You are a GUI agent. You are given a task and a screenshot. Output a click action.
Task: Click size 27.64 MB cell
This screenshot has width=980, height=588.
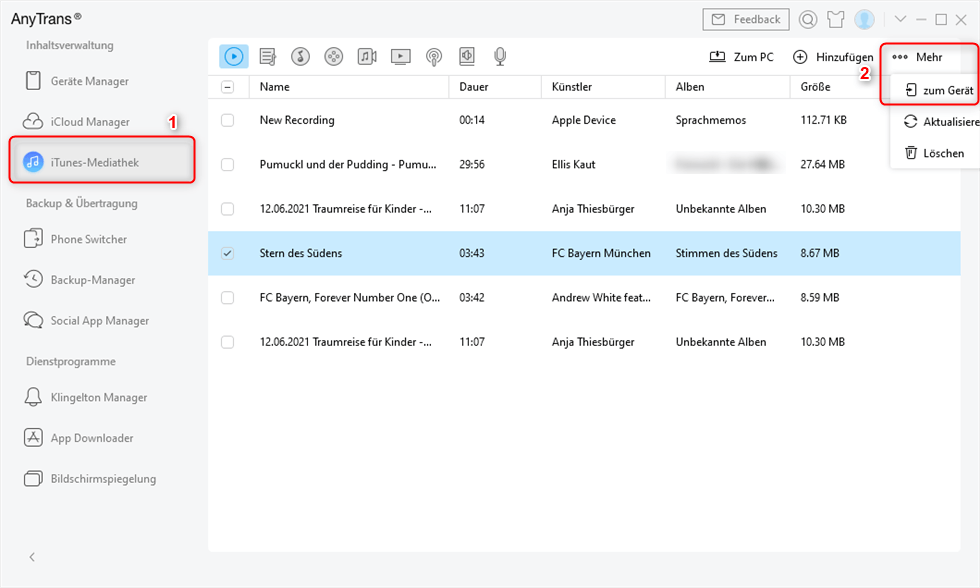pos(822,164)
